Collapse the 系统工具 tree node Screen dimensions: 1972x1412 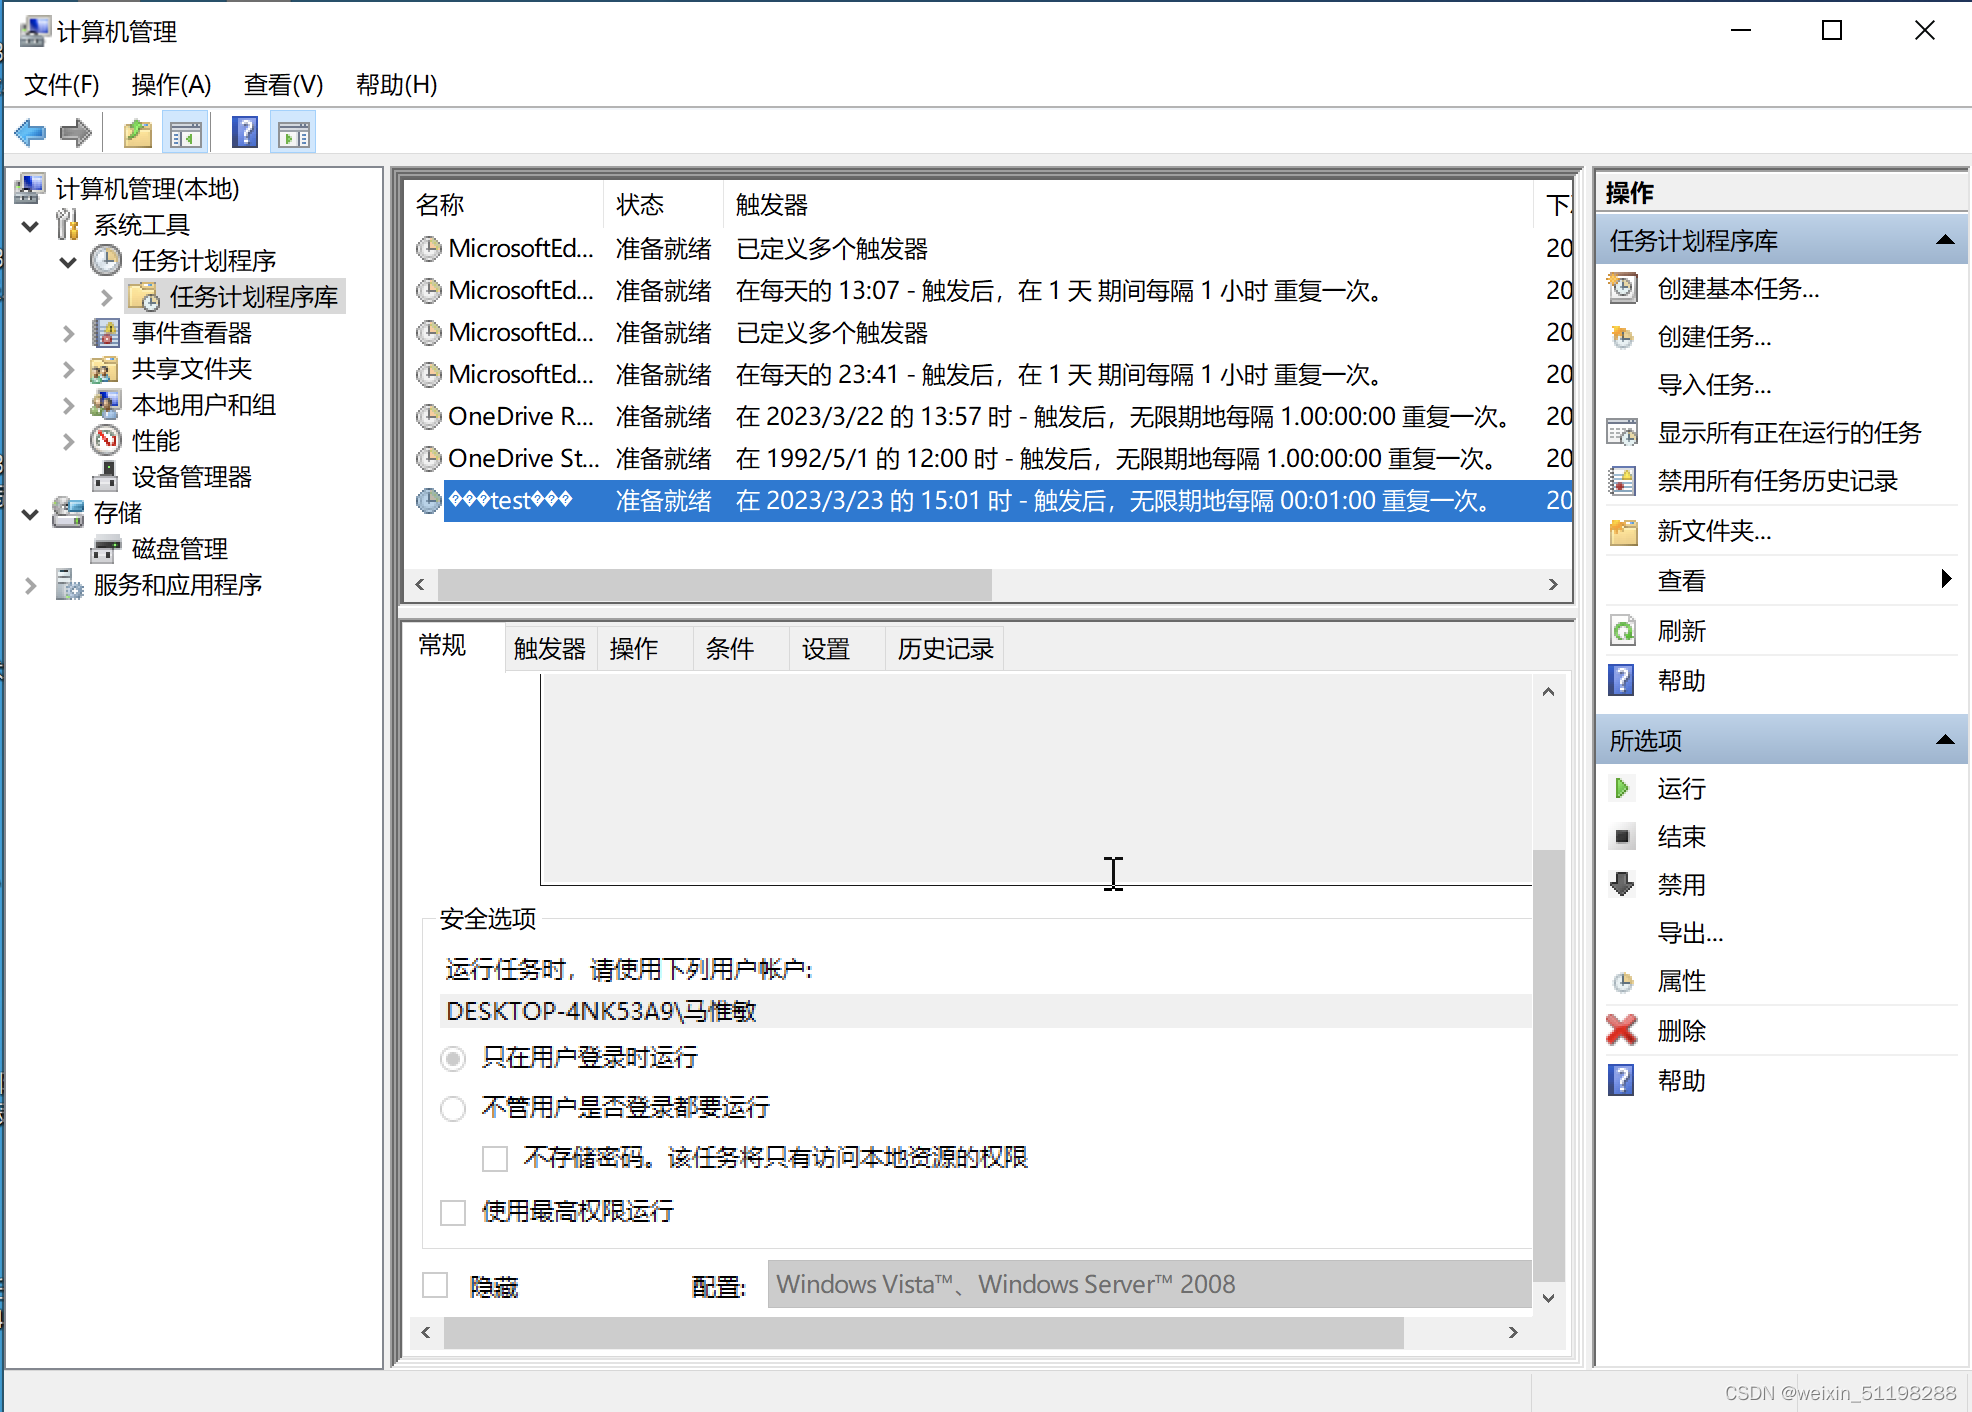[31, 226]
